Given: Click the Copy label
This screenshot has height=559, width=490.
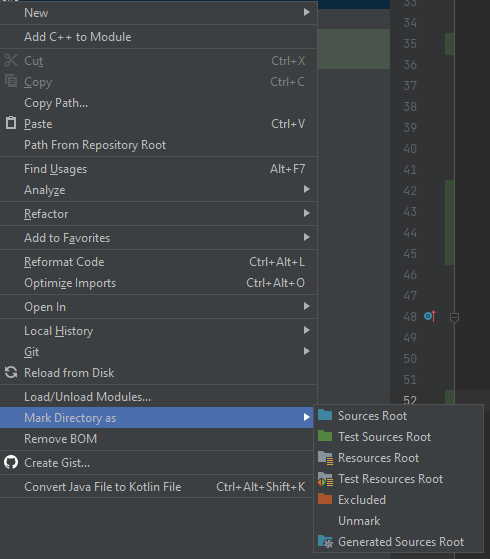Looking at the screenshot, I should 38,82.
